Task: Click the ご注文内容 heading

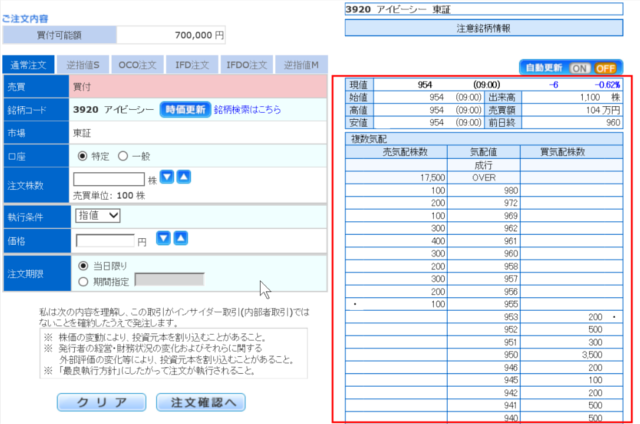Action: tap(25, 19)
